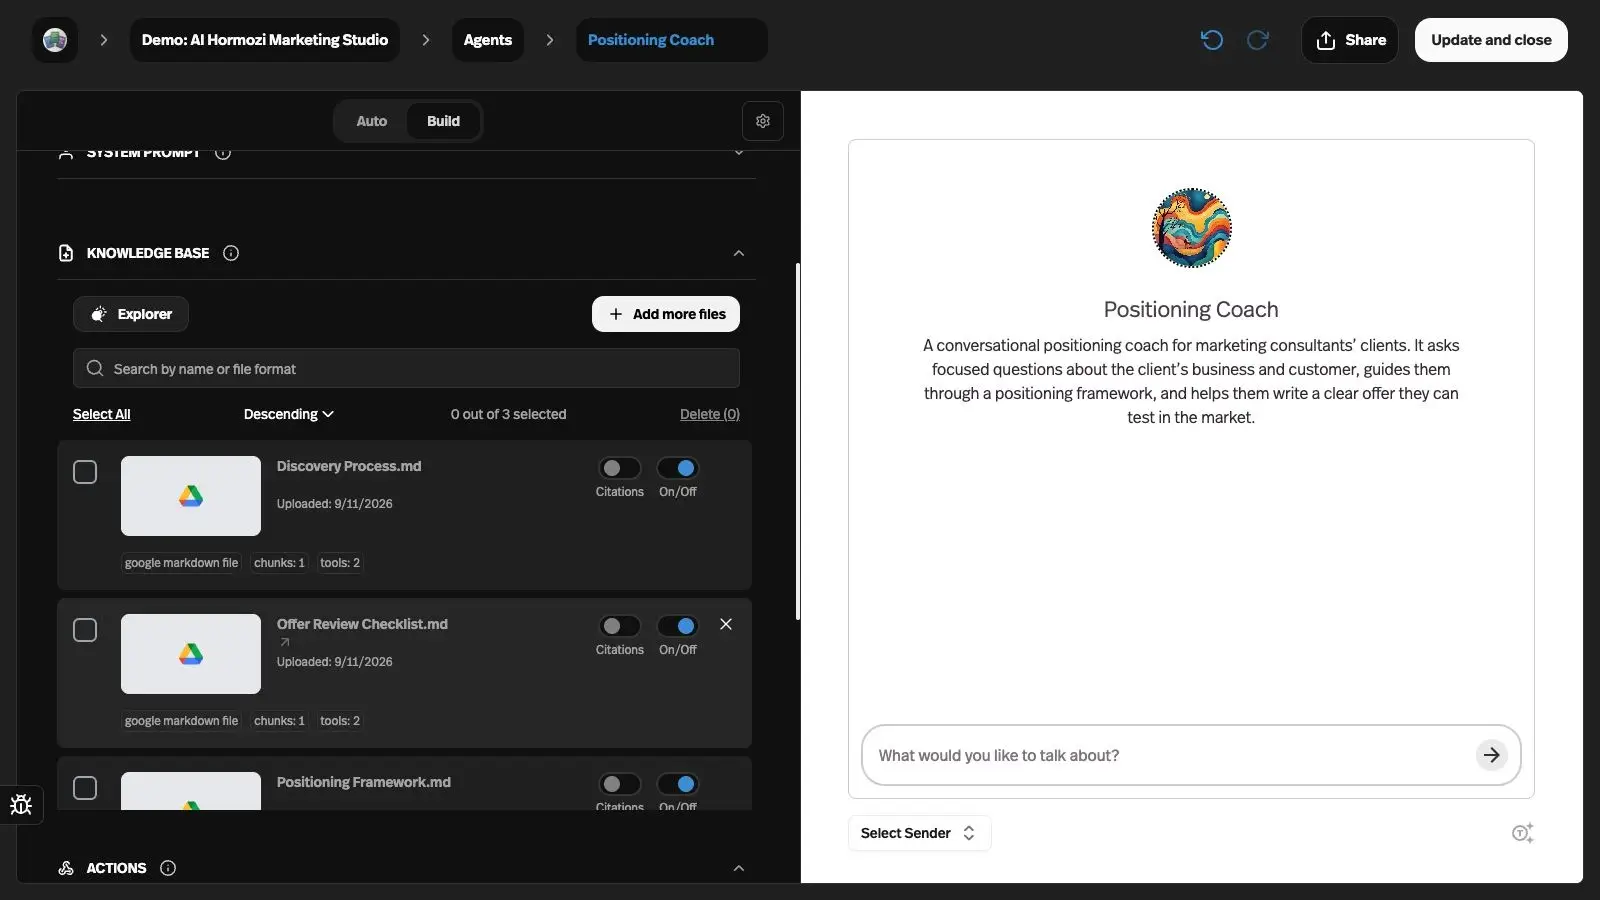Image resolution: width=1600 pixels, height=900 pixels.
Task: Open the settings gear next to Build
Action: pos(763,121)
